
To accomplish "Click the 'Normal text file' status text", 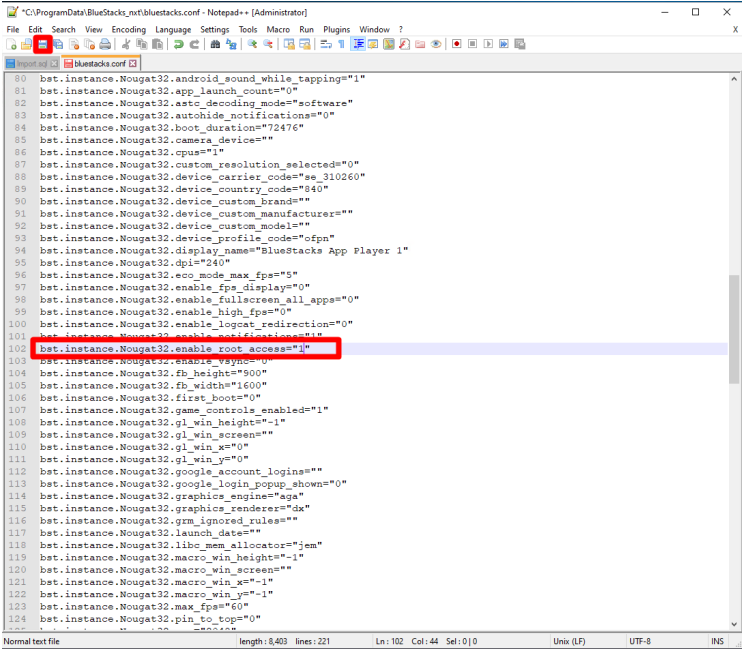I will [x=32, y=641].
